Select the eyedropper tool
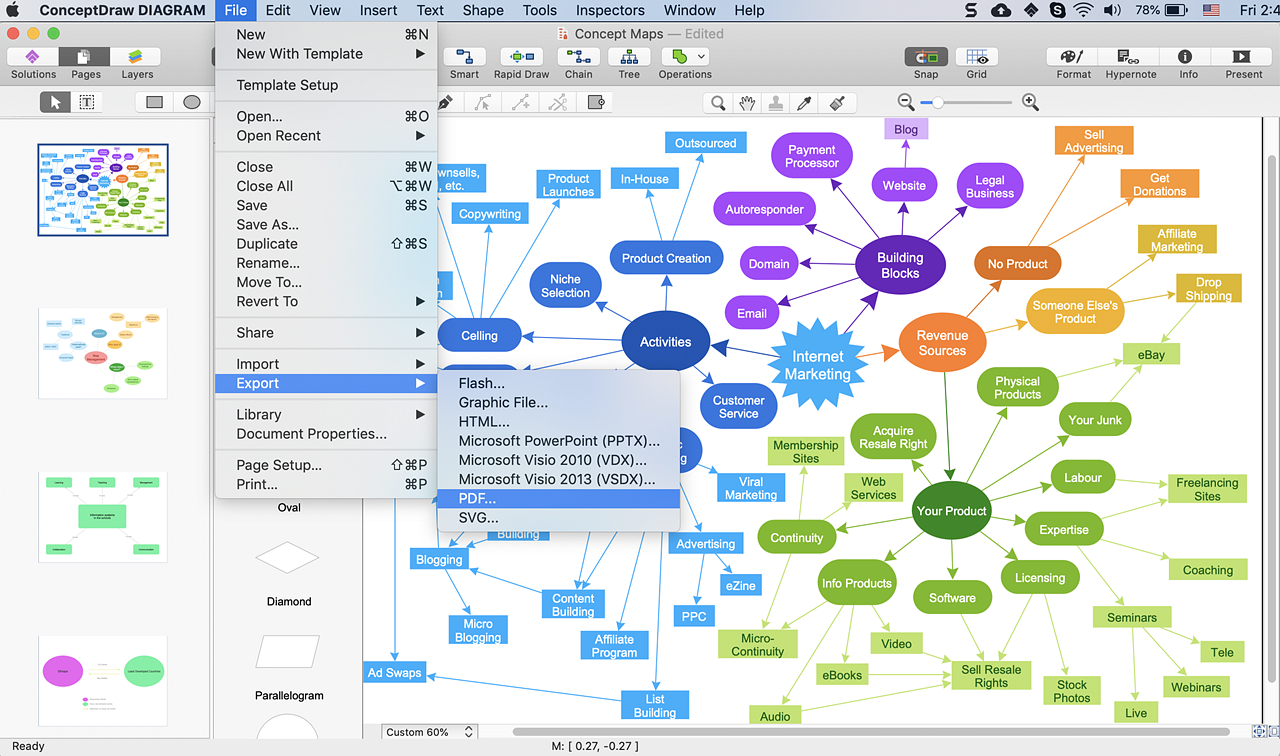Viewport: 1280px width, 756px height. (803, 102)
